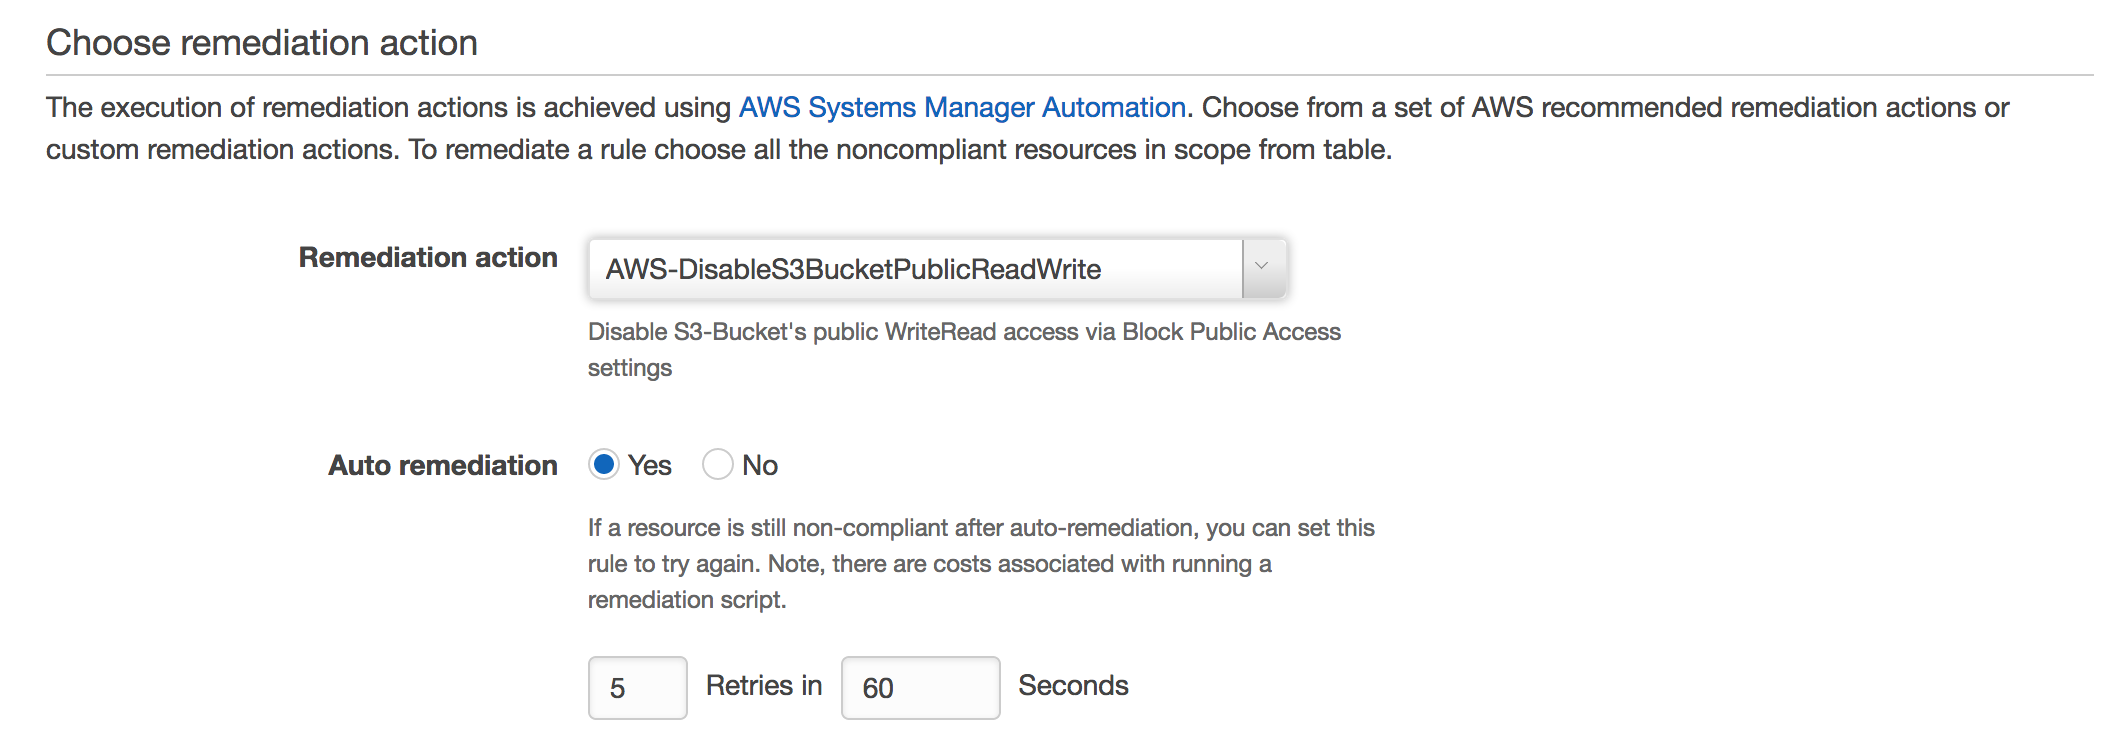The height and width of the screenshot is (744, 2110).
Task: Click the 'Disable S3-Bucket's public WriteRead' description
Action: tap(963, 332)
